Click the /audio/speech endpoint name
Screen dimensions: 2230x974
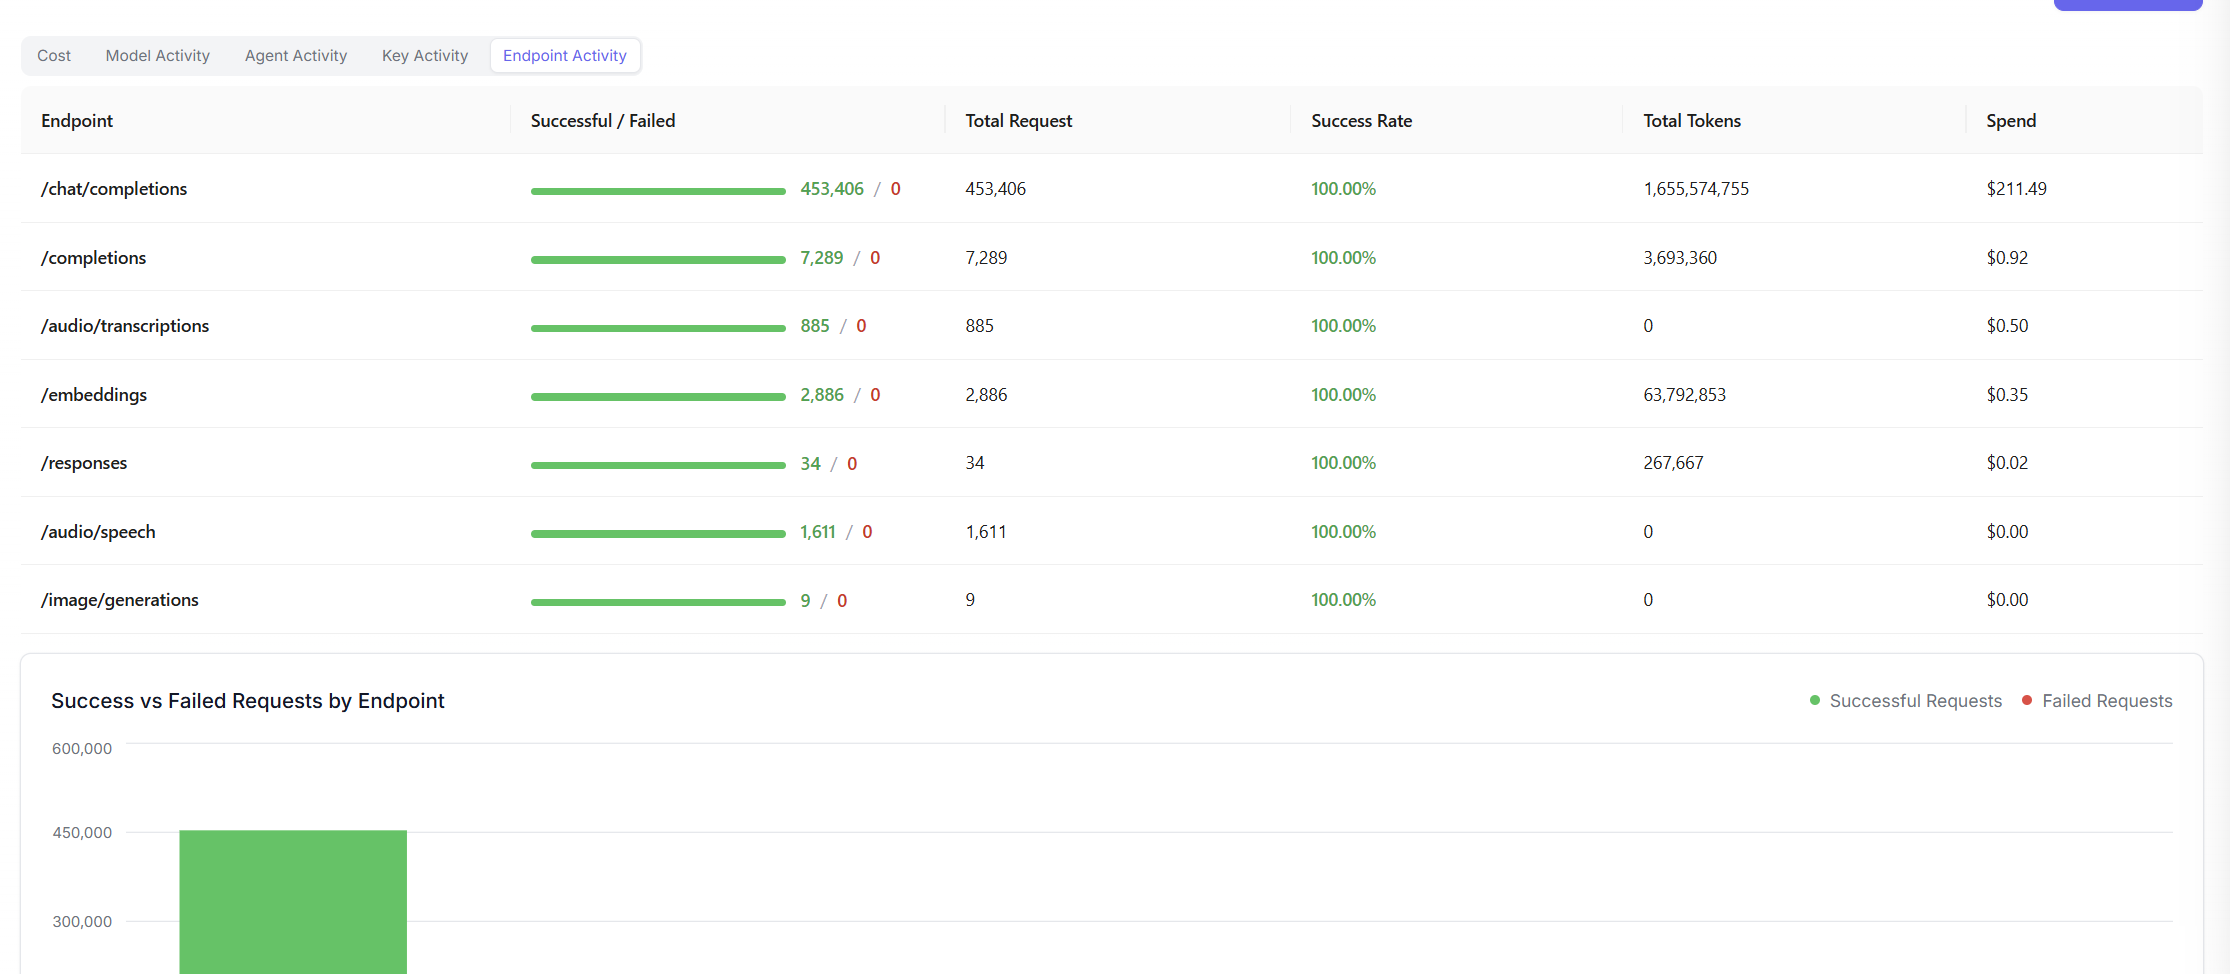[98, 532]
